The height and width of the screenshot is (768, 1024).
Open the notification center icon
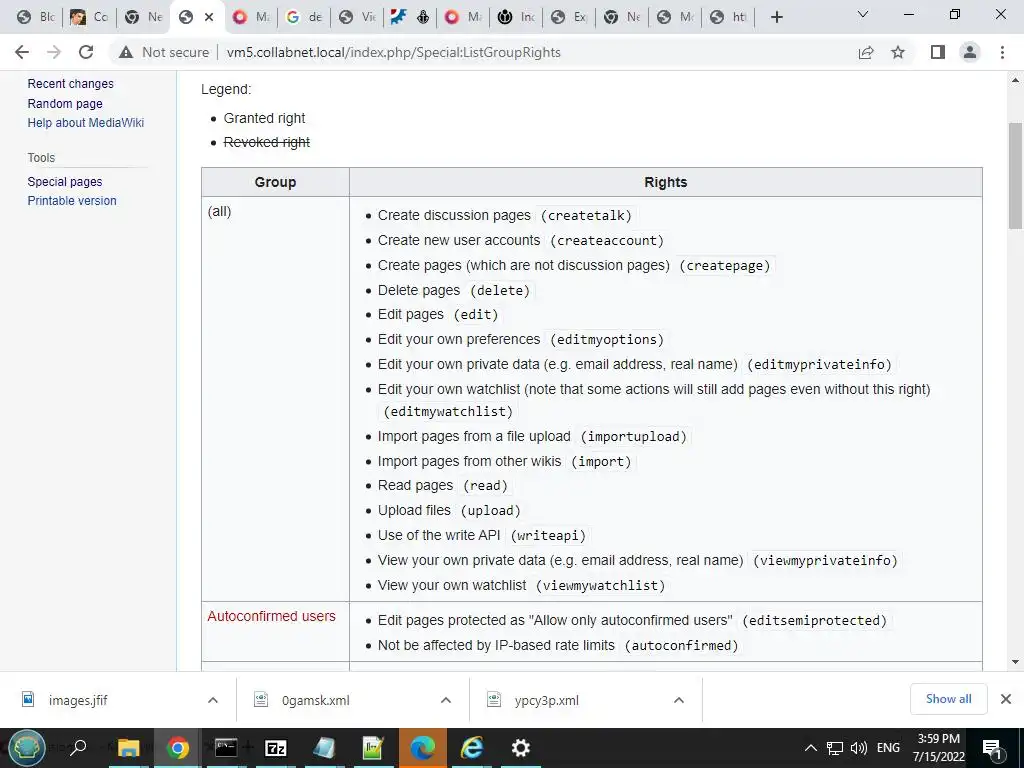point(992,748)
